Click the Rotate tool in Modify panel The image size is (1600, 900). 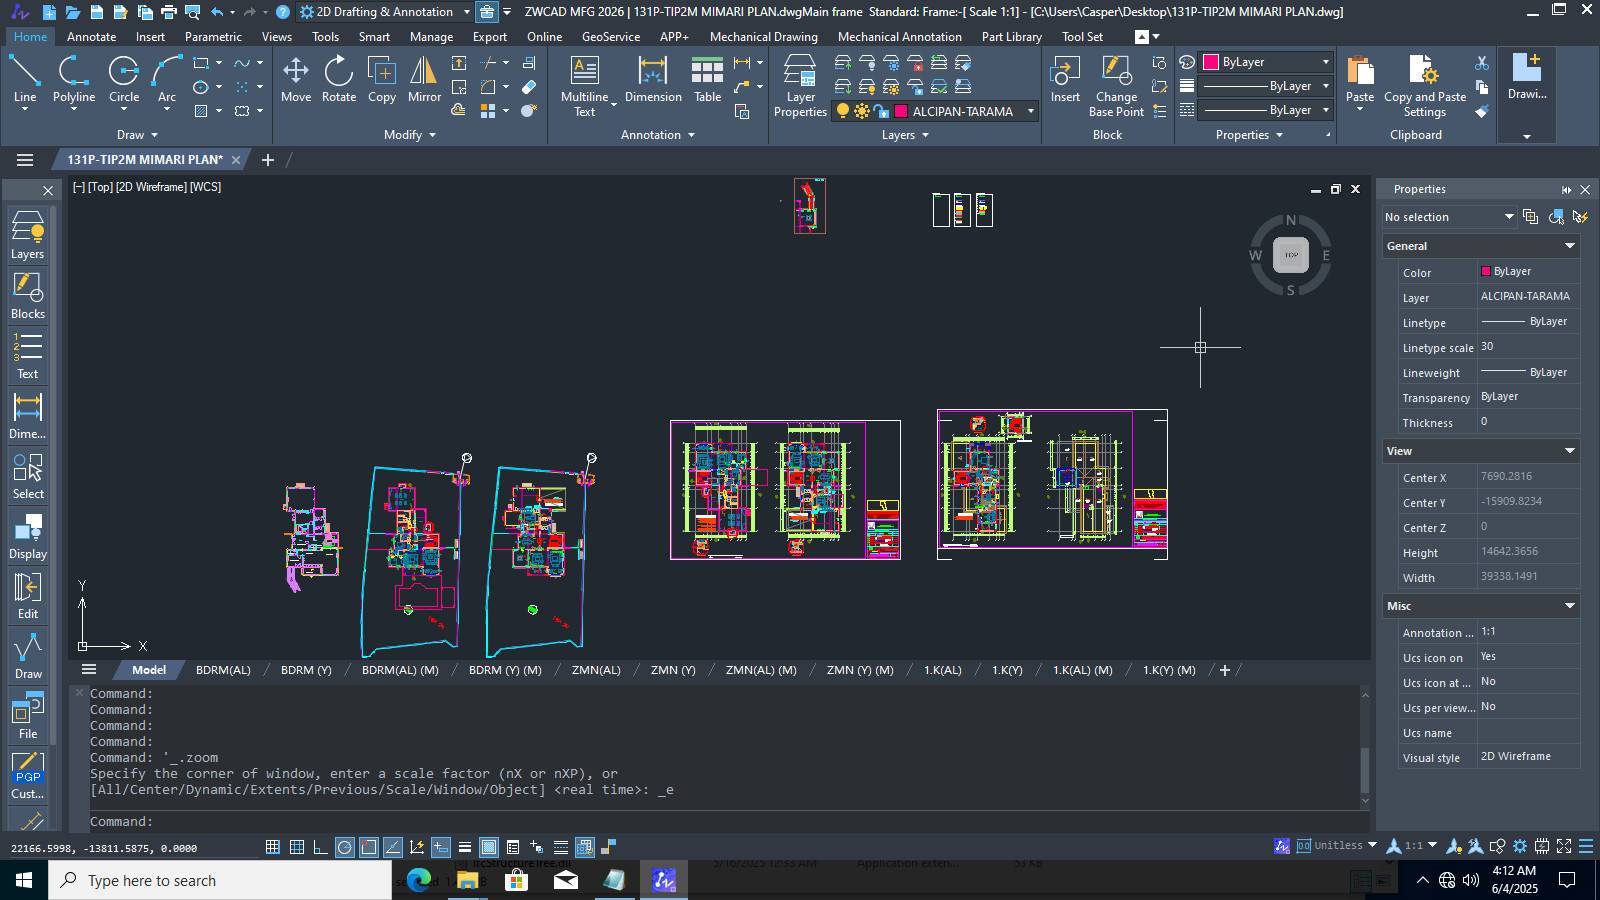[x=339, y=79]
